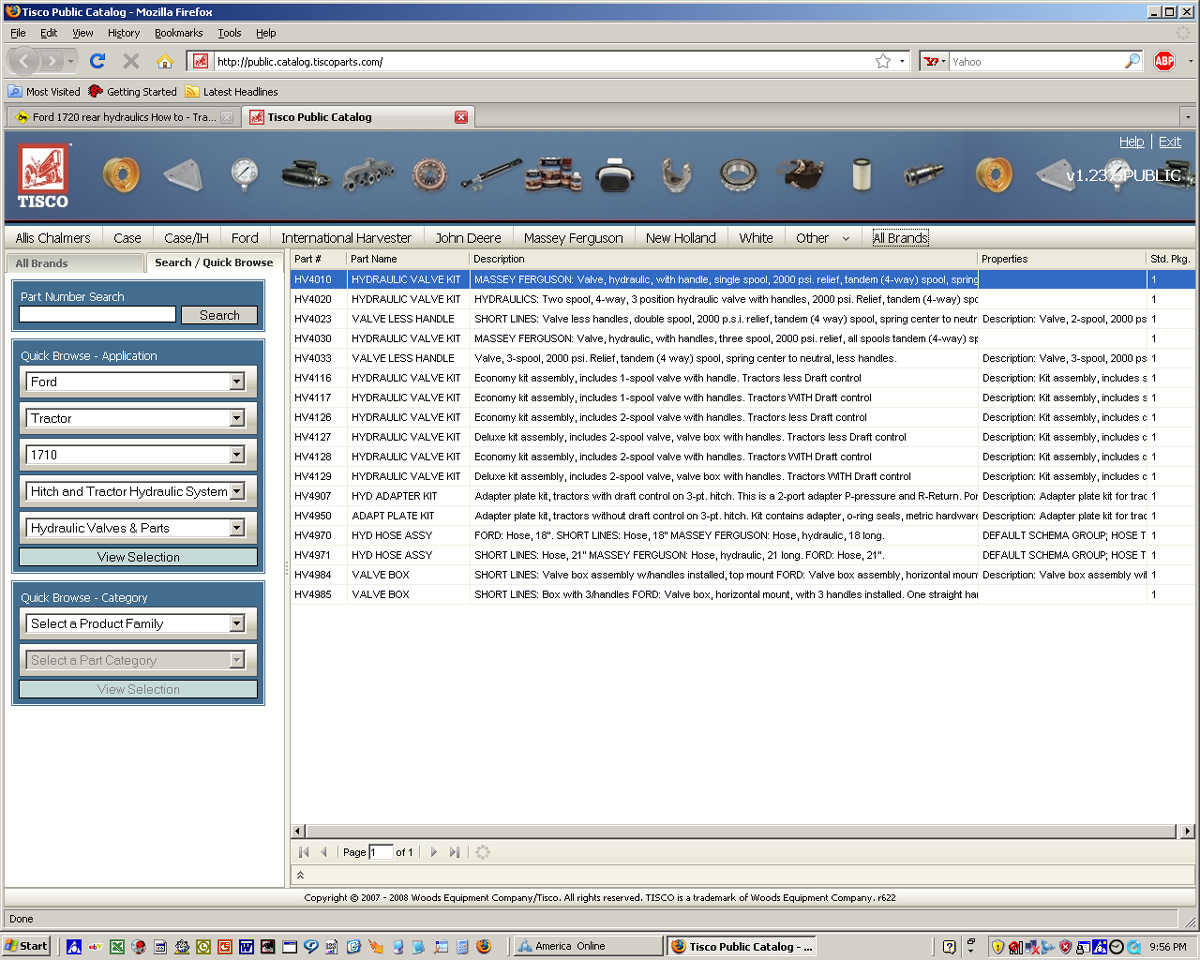Click the Firefox reload page icon
This screenshot has height=960, width=1200.
point(98,61)
